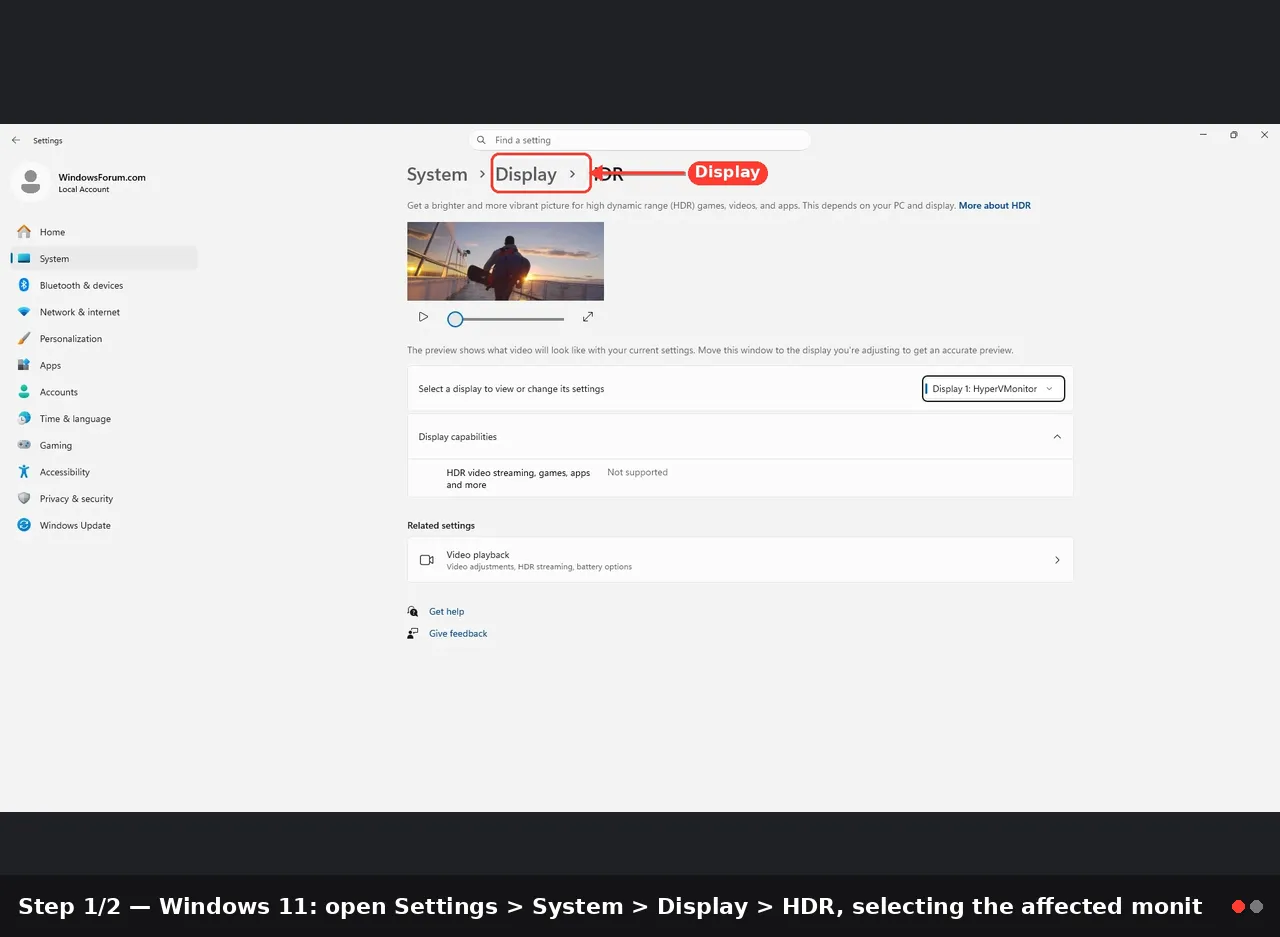1280x937 pixels.
Task: Choose the Personalization paintbrush icon
Action: coord(24,339)
